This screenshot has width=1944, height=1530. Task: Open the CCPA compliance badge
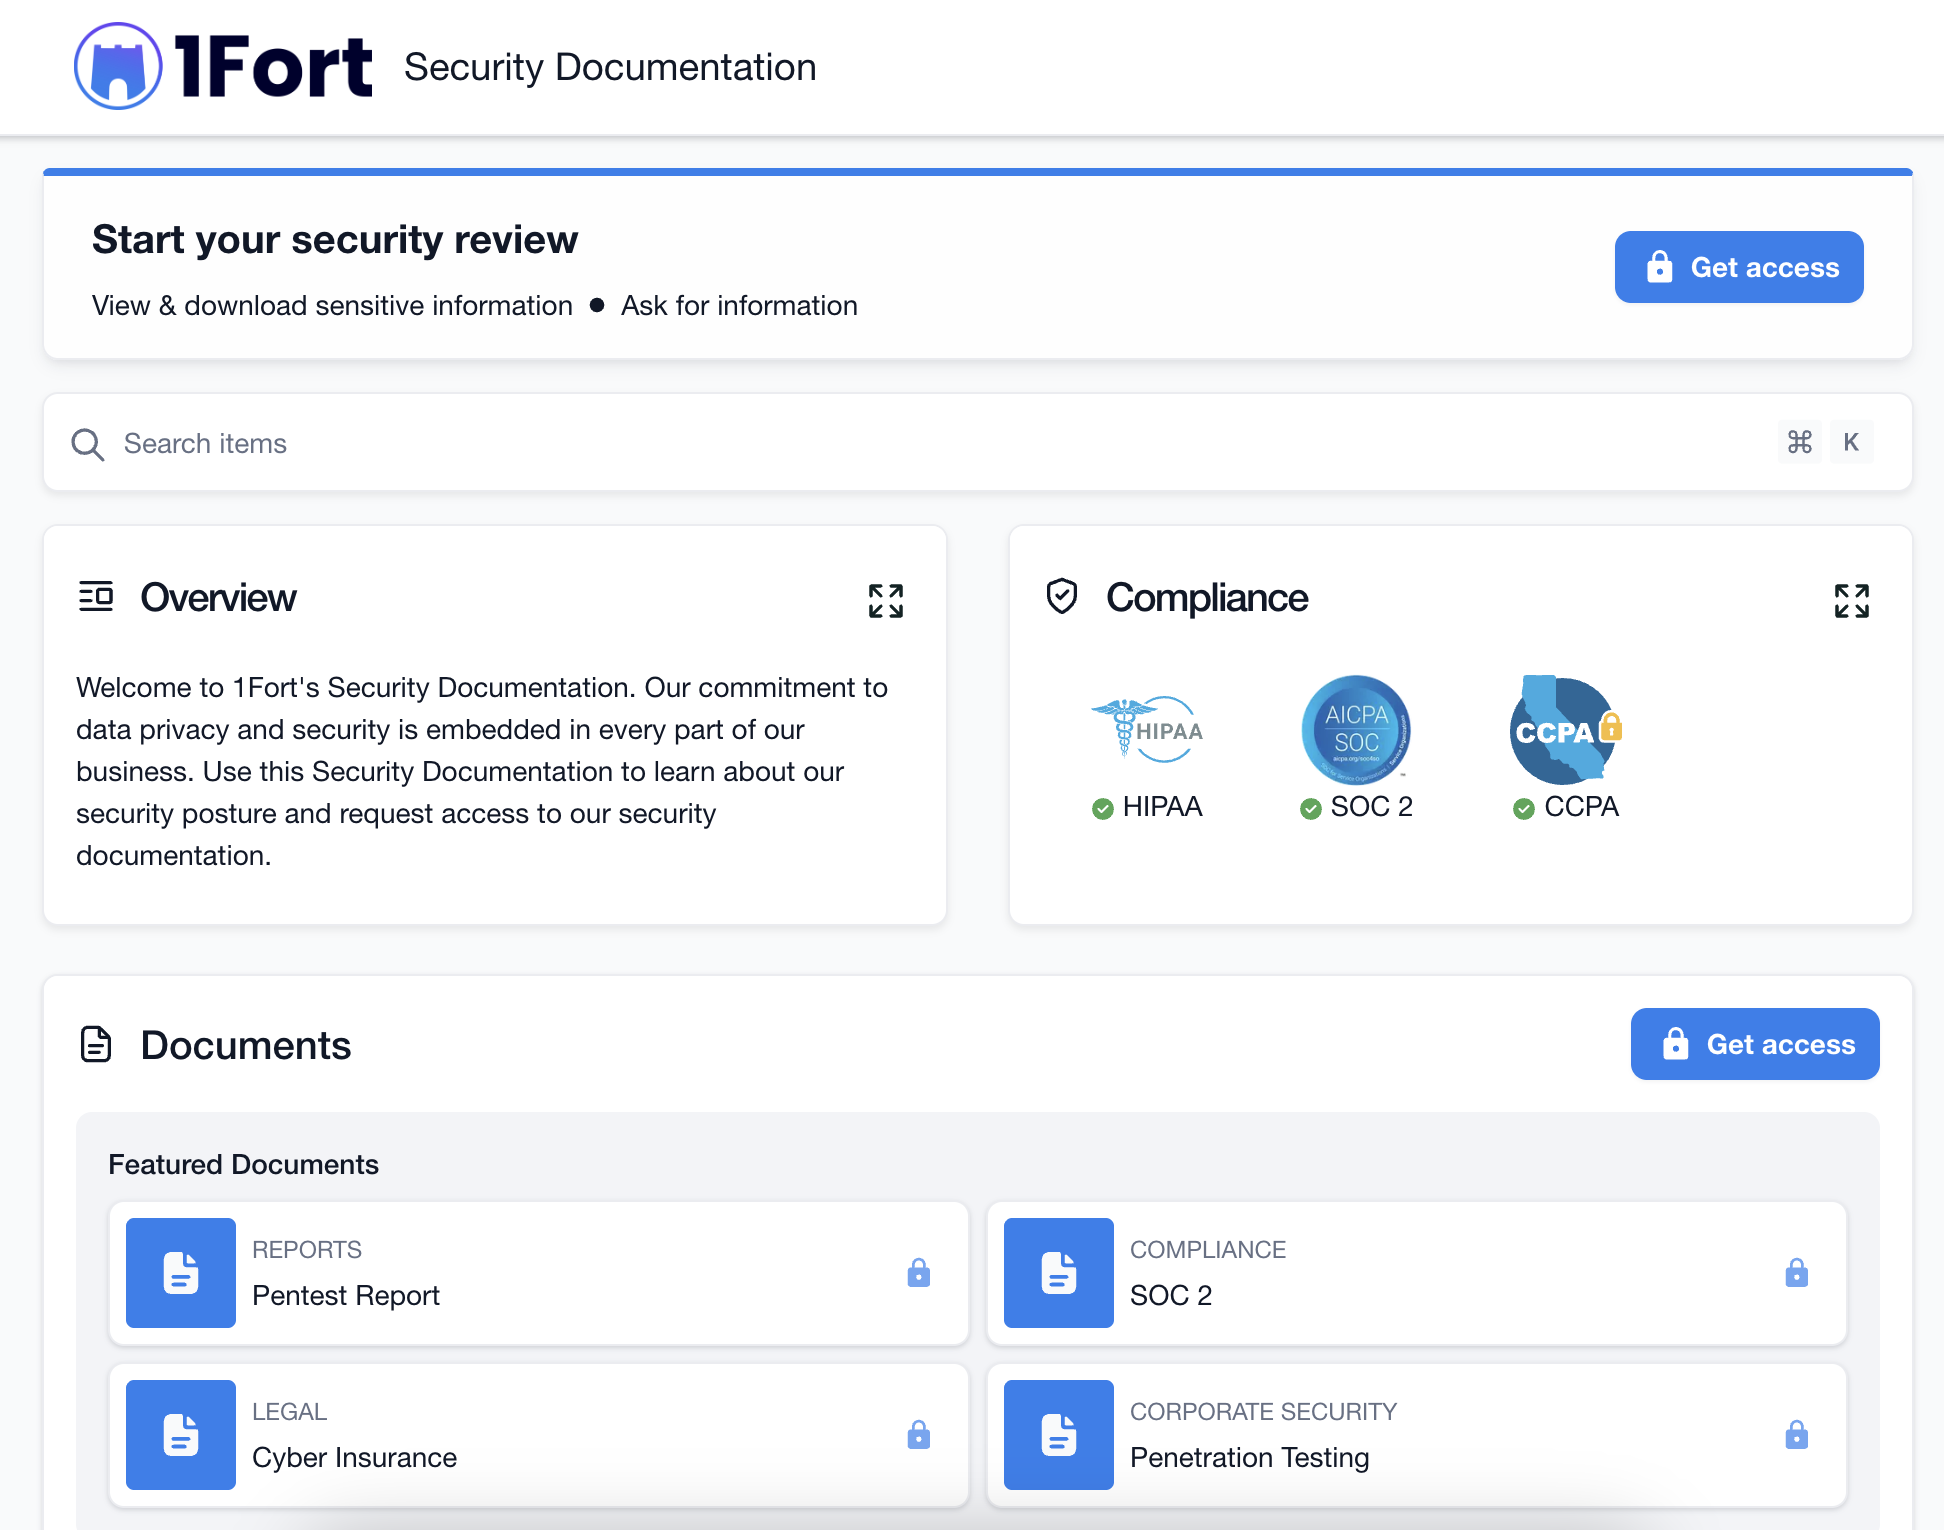(x=1566, y=730)
